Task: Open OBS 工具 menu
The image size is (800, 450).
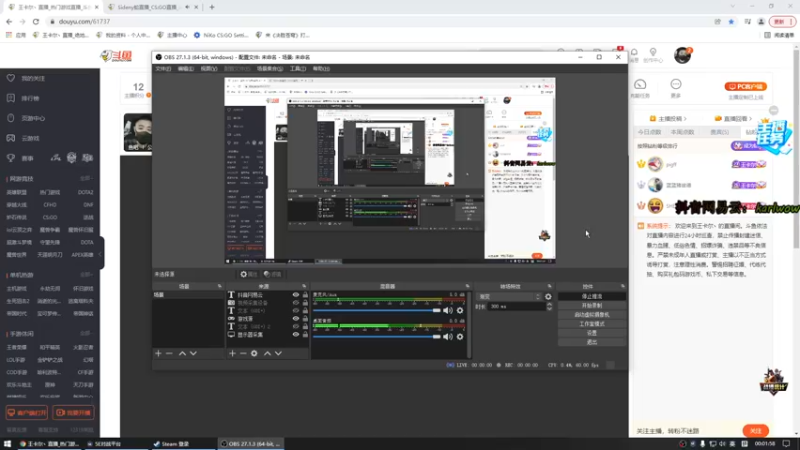Action: (298, 68)
